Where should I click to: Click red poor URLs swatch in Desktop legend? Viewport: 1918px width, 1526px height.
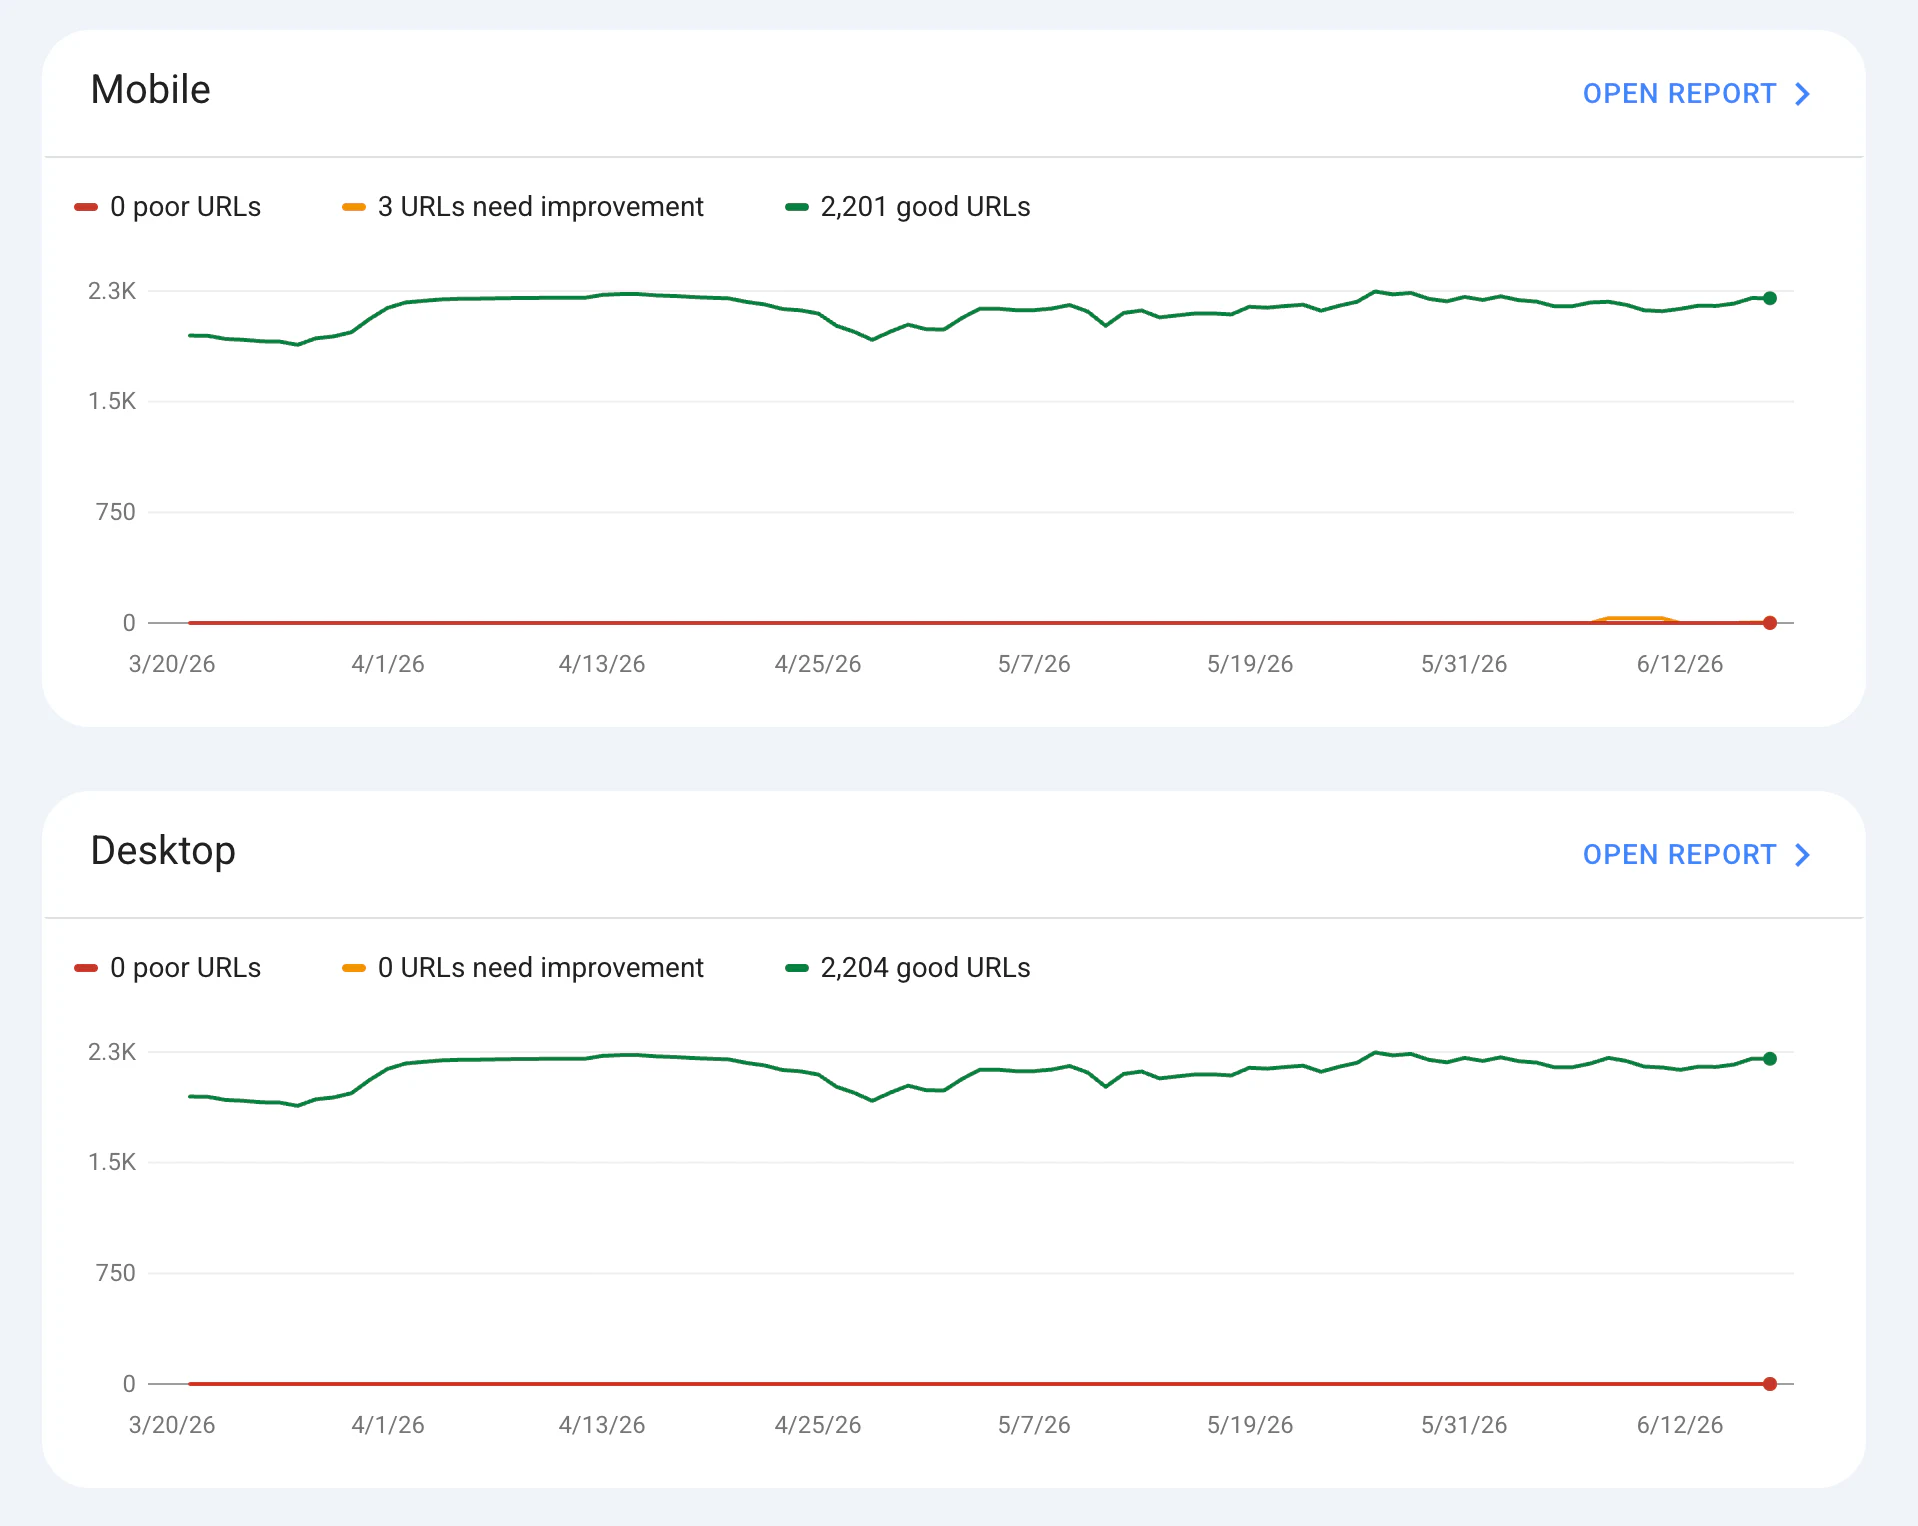tap(86, 968)
